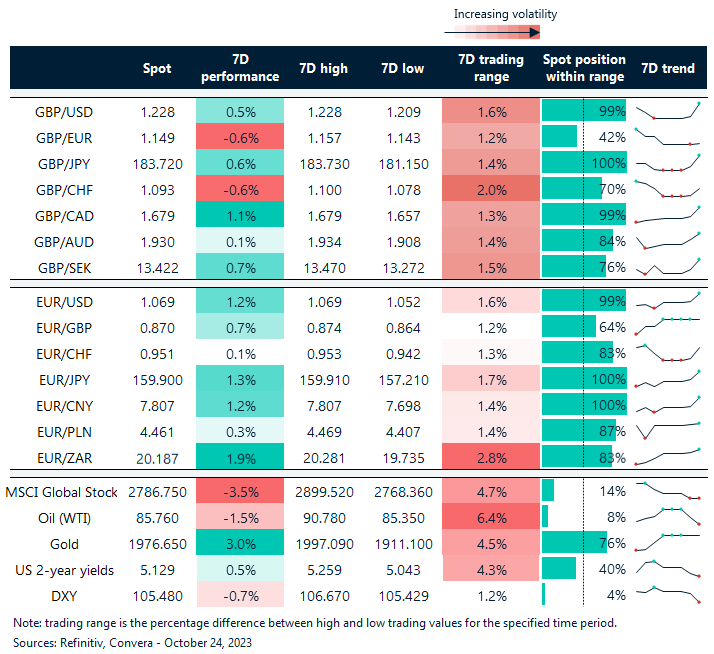Click the GBP/EUR 42% position bar
The image size is (714, 654).
coord(560,137)
